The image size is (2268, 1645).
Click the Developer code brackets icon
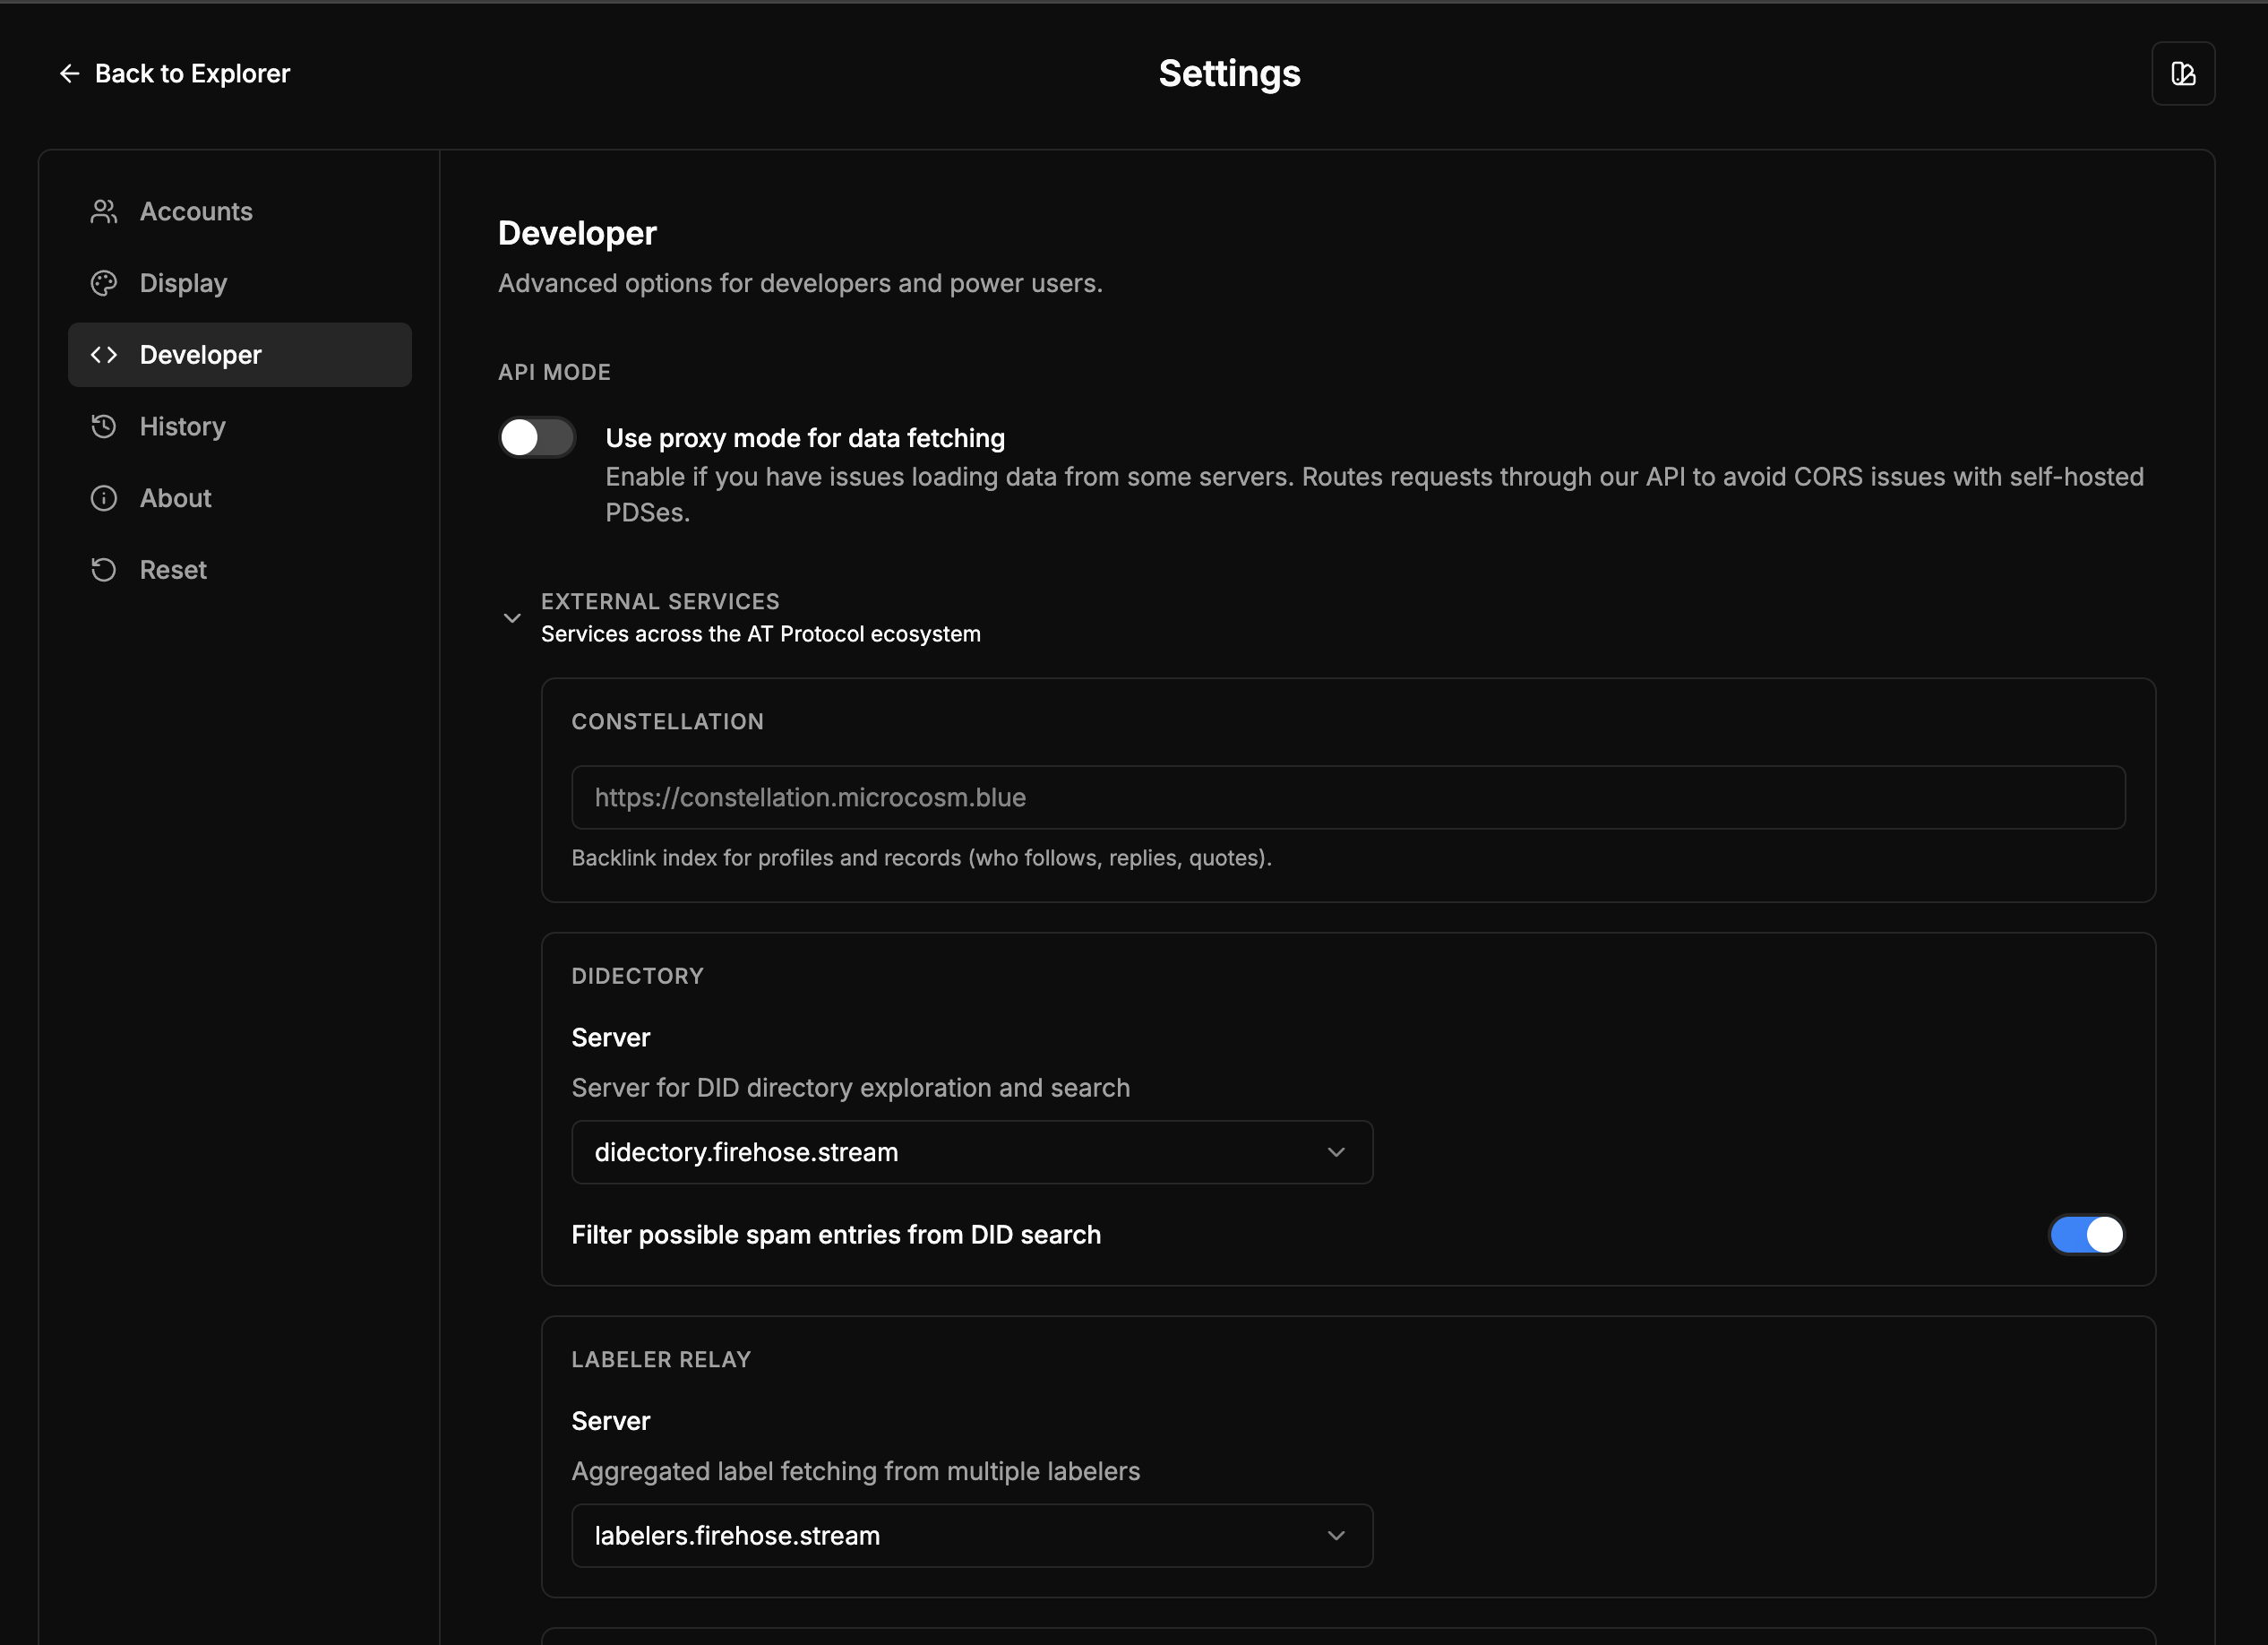104,355
